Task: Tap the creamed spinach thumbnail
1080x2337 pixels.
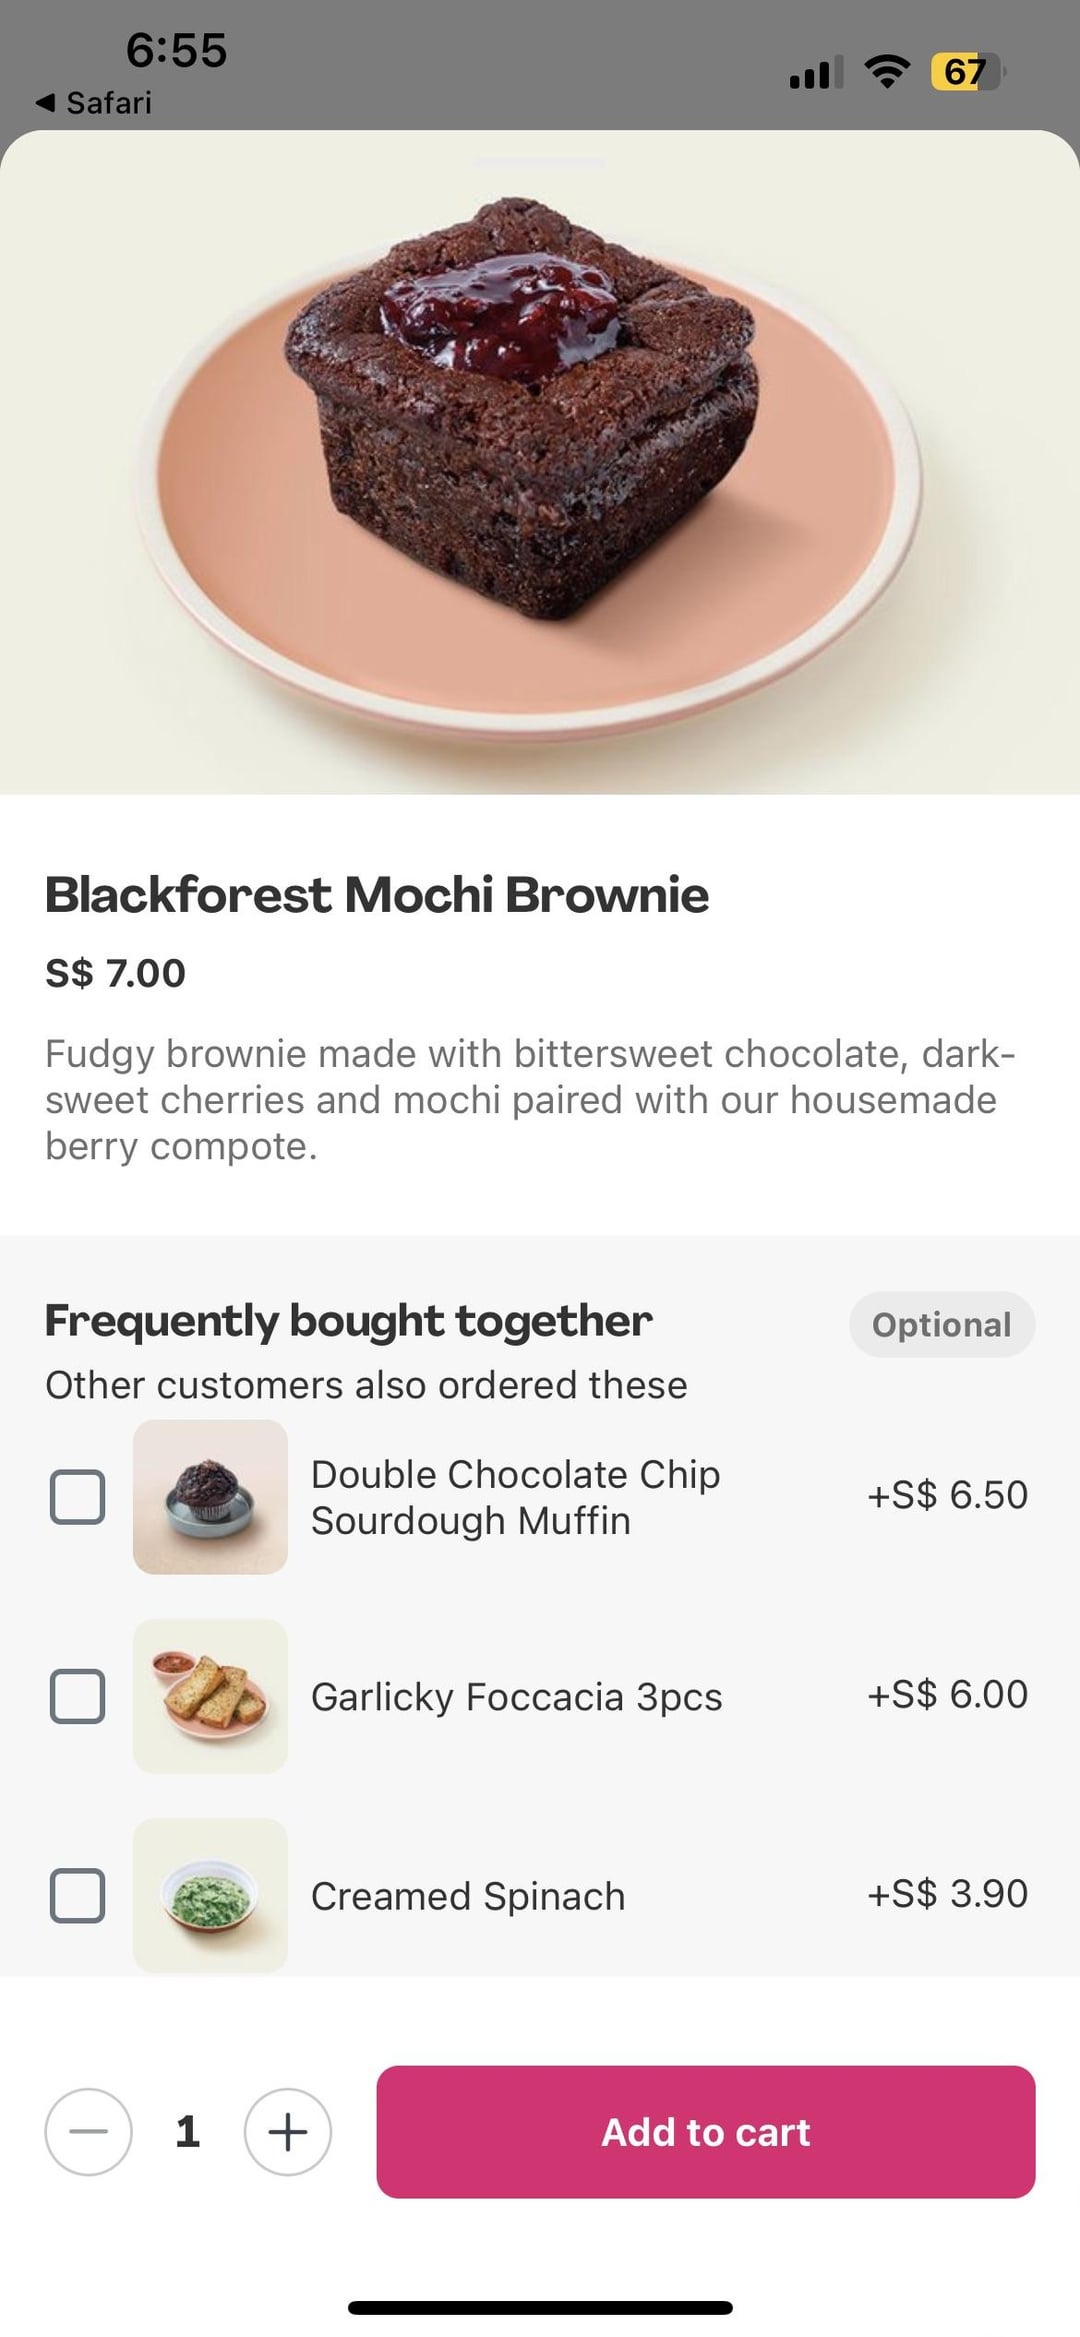Action: 210,1894
